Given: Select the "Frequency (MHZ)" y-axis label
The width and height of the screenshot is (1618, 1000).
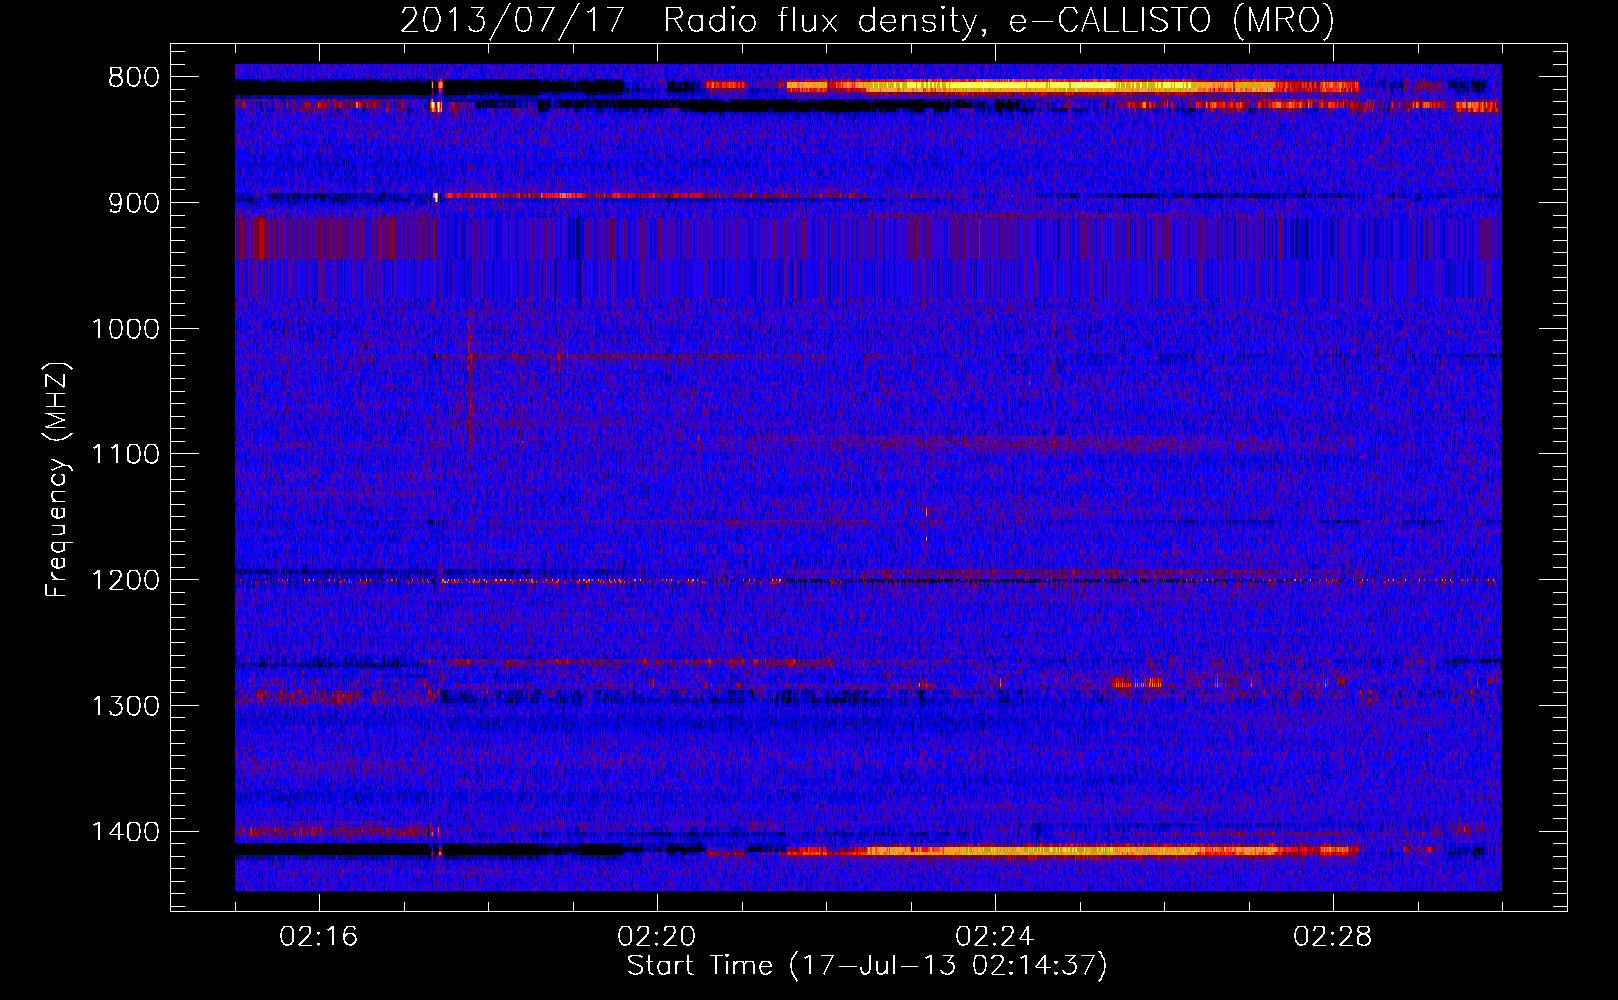Looking at the screenshot, I should (x=57, y=480).
